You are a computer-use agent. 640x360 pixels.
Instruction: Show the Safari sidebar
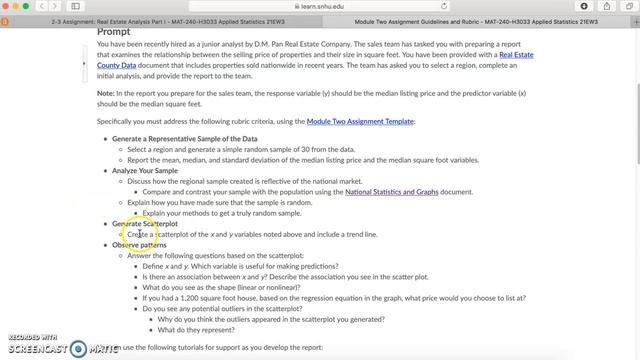click(x=76, y=6)
